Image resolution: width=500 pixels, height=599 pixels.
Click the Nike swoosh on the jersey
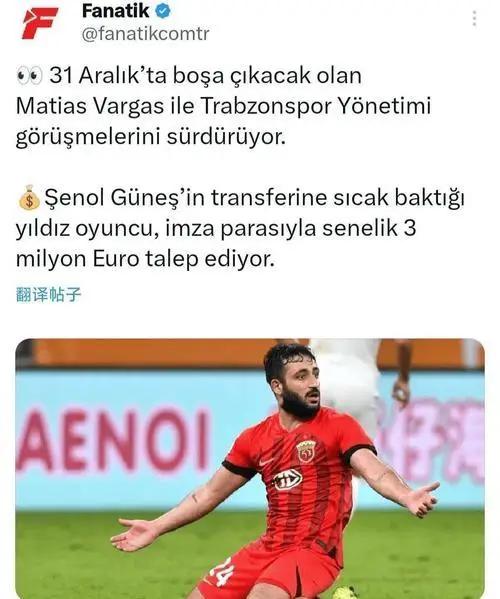pyautogui.click(x=265, y=462)
